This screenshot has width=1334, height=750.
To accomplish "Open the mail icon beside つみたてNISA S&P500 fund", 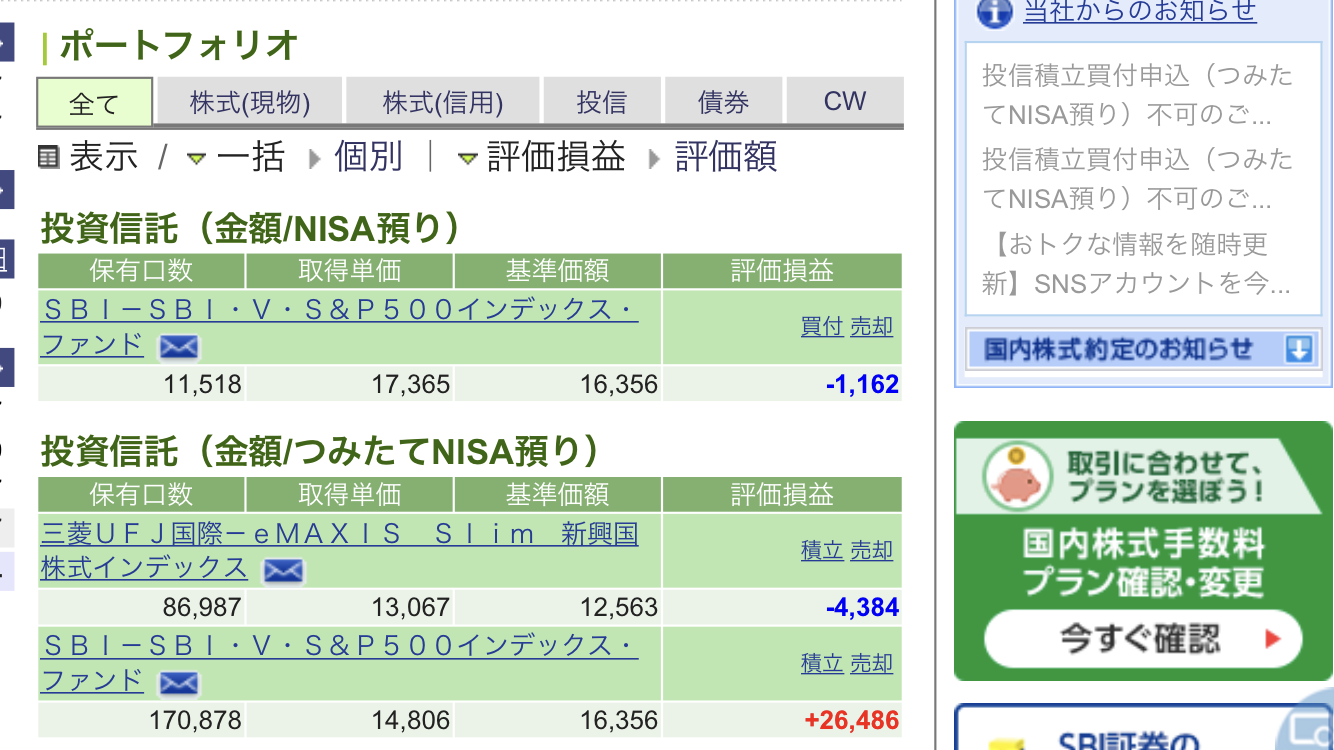I will 179,684.
